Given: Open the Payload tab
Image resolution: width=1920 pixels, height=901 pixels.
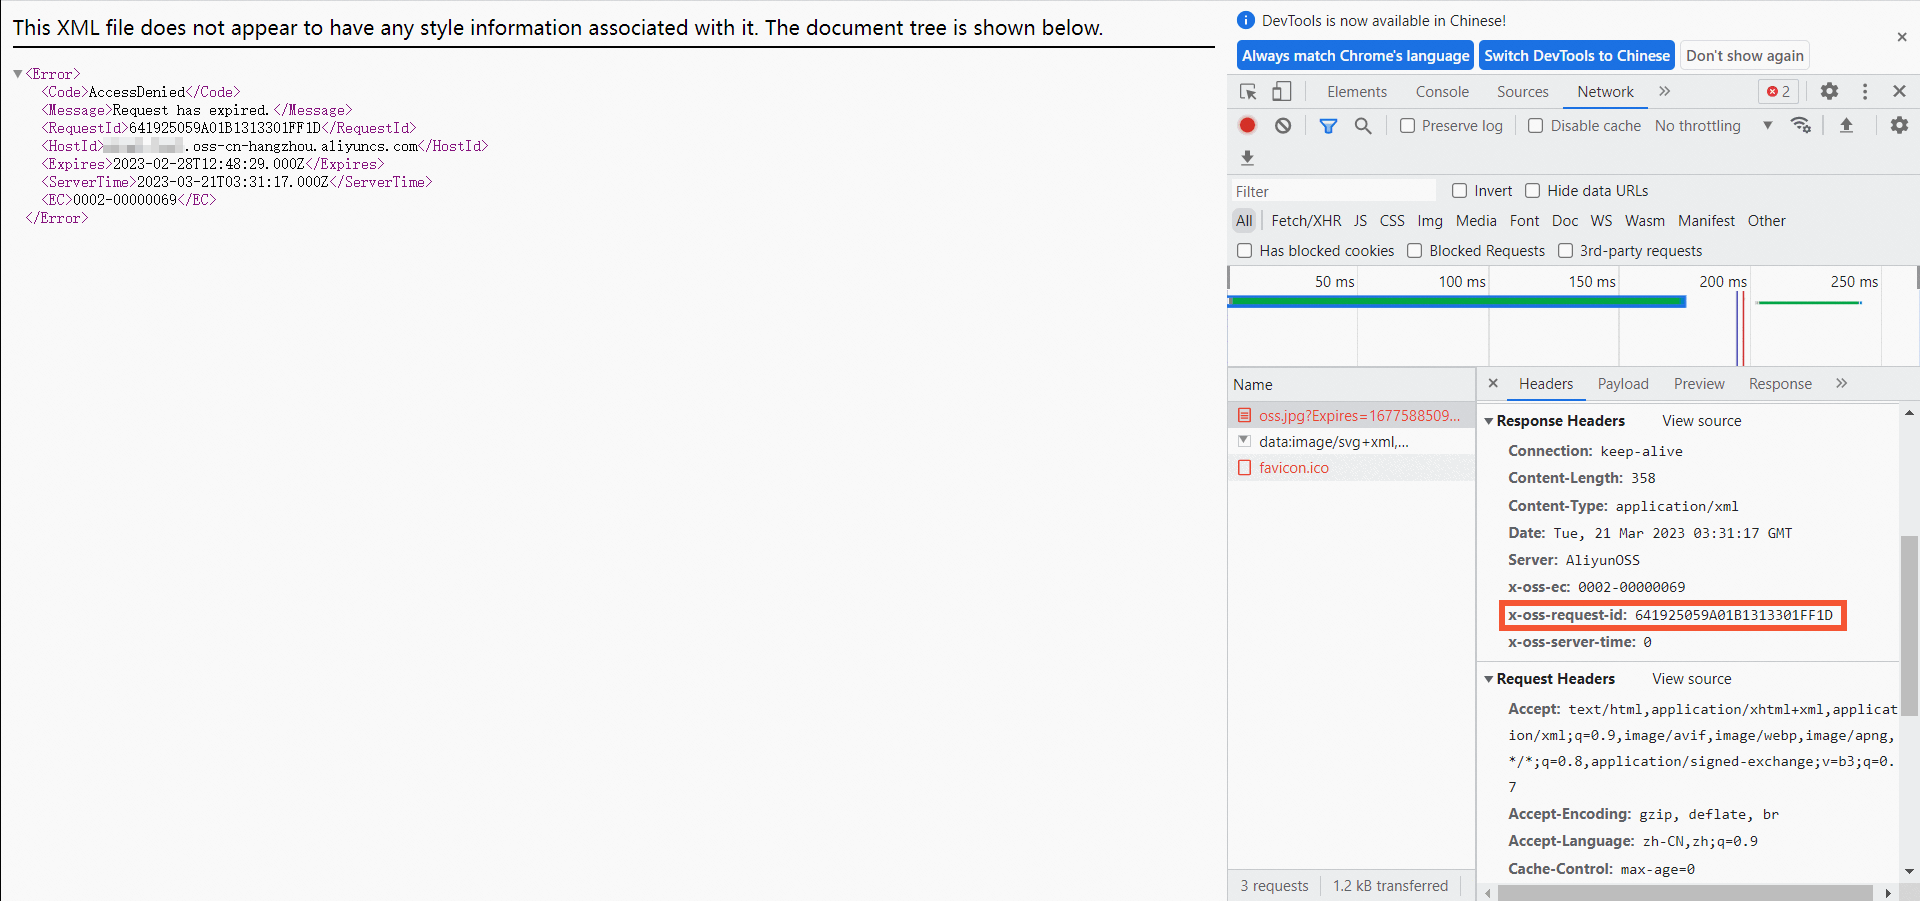Looking at the screenshot, I should (1622, 384).
